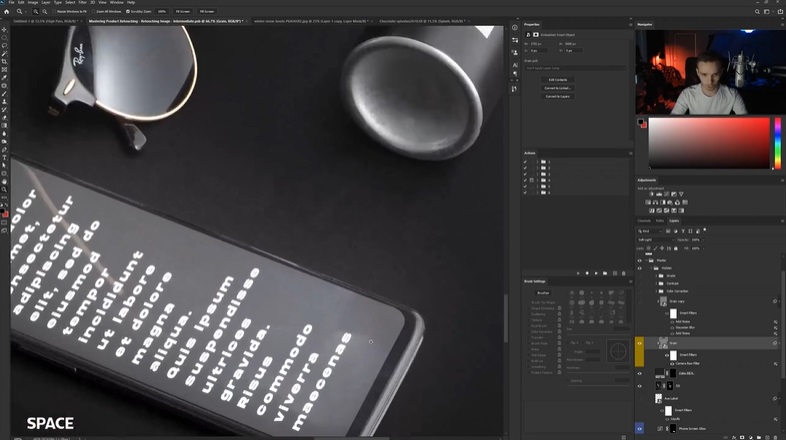This screenshot has height=440, width=786.
Task: Click the Fit Screen button
Action: point(182,11)
